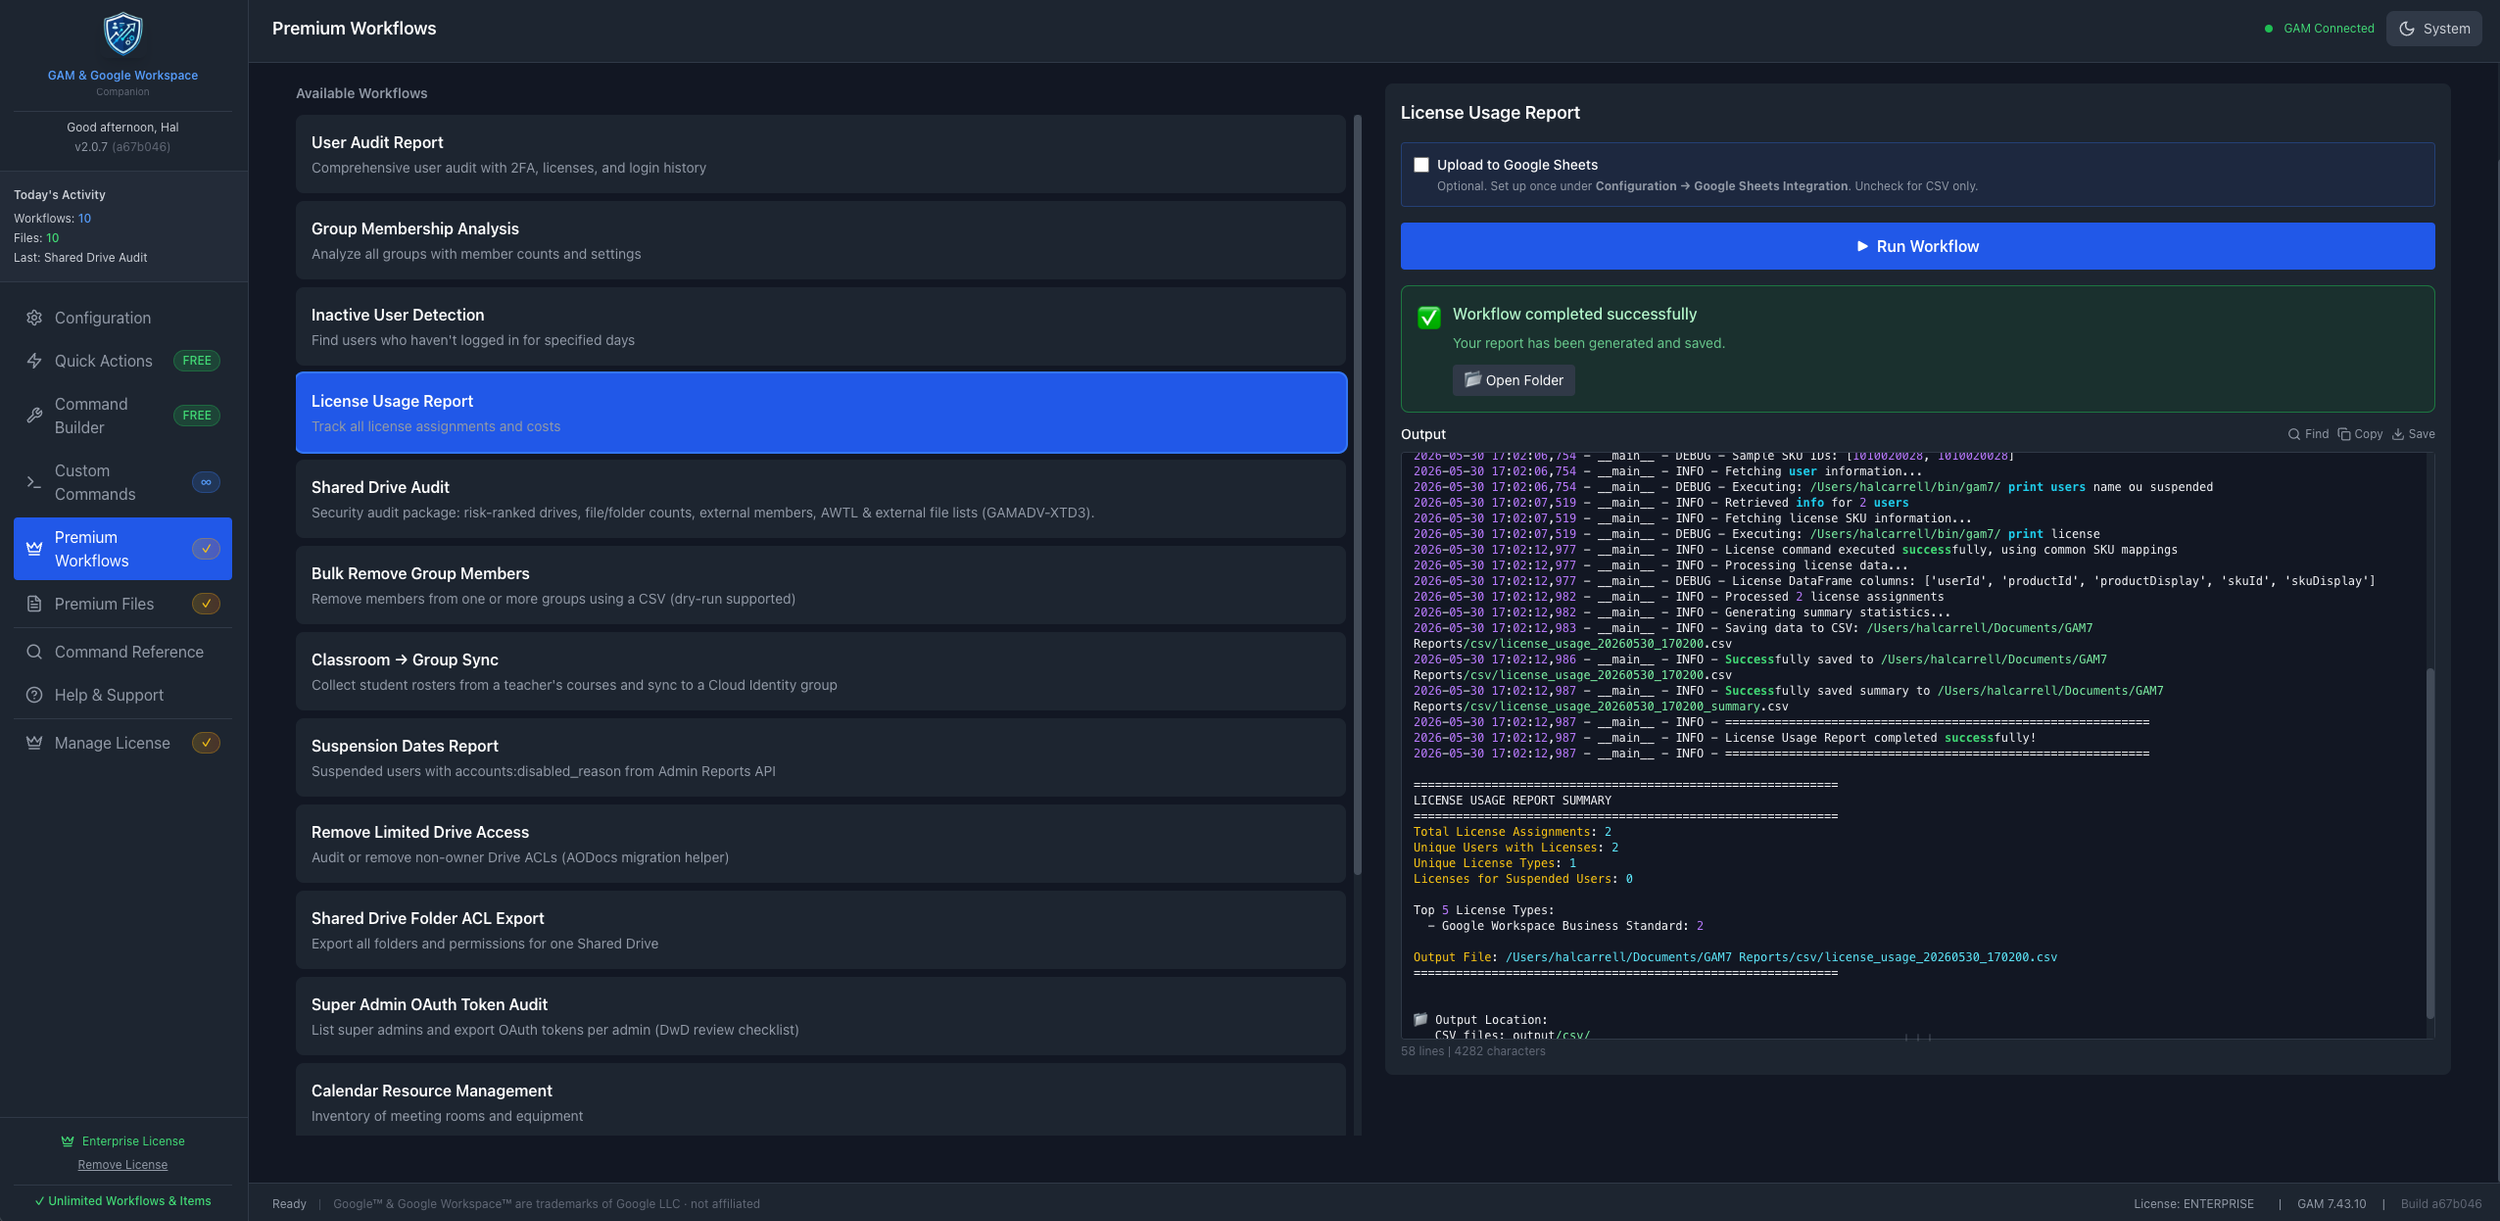Screen dimensions: 2500x1221
Task: Click the workflows list vertical scrollbar
Action: click(x=1357, y=495)
